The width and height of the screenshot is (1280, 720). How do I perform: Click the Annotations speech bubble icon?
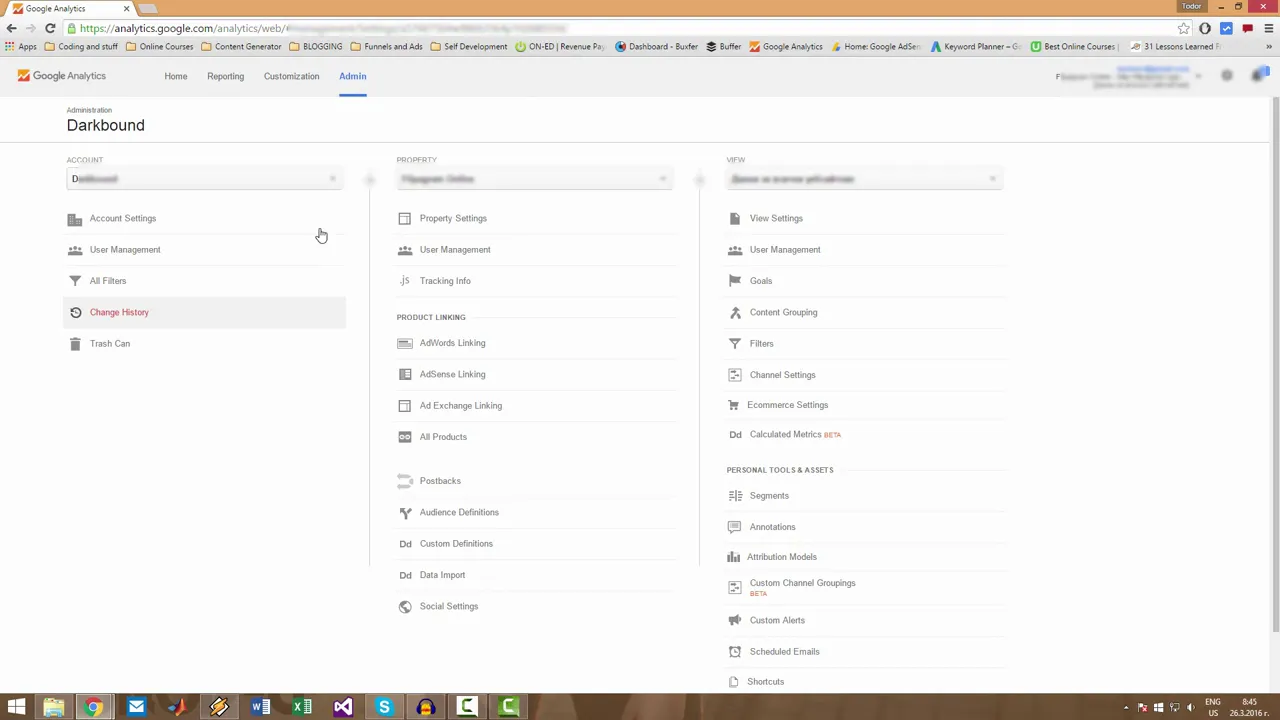click(735, 527)
